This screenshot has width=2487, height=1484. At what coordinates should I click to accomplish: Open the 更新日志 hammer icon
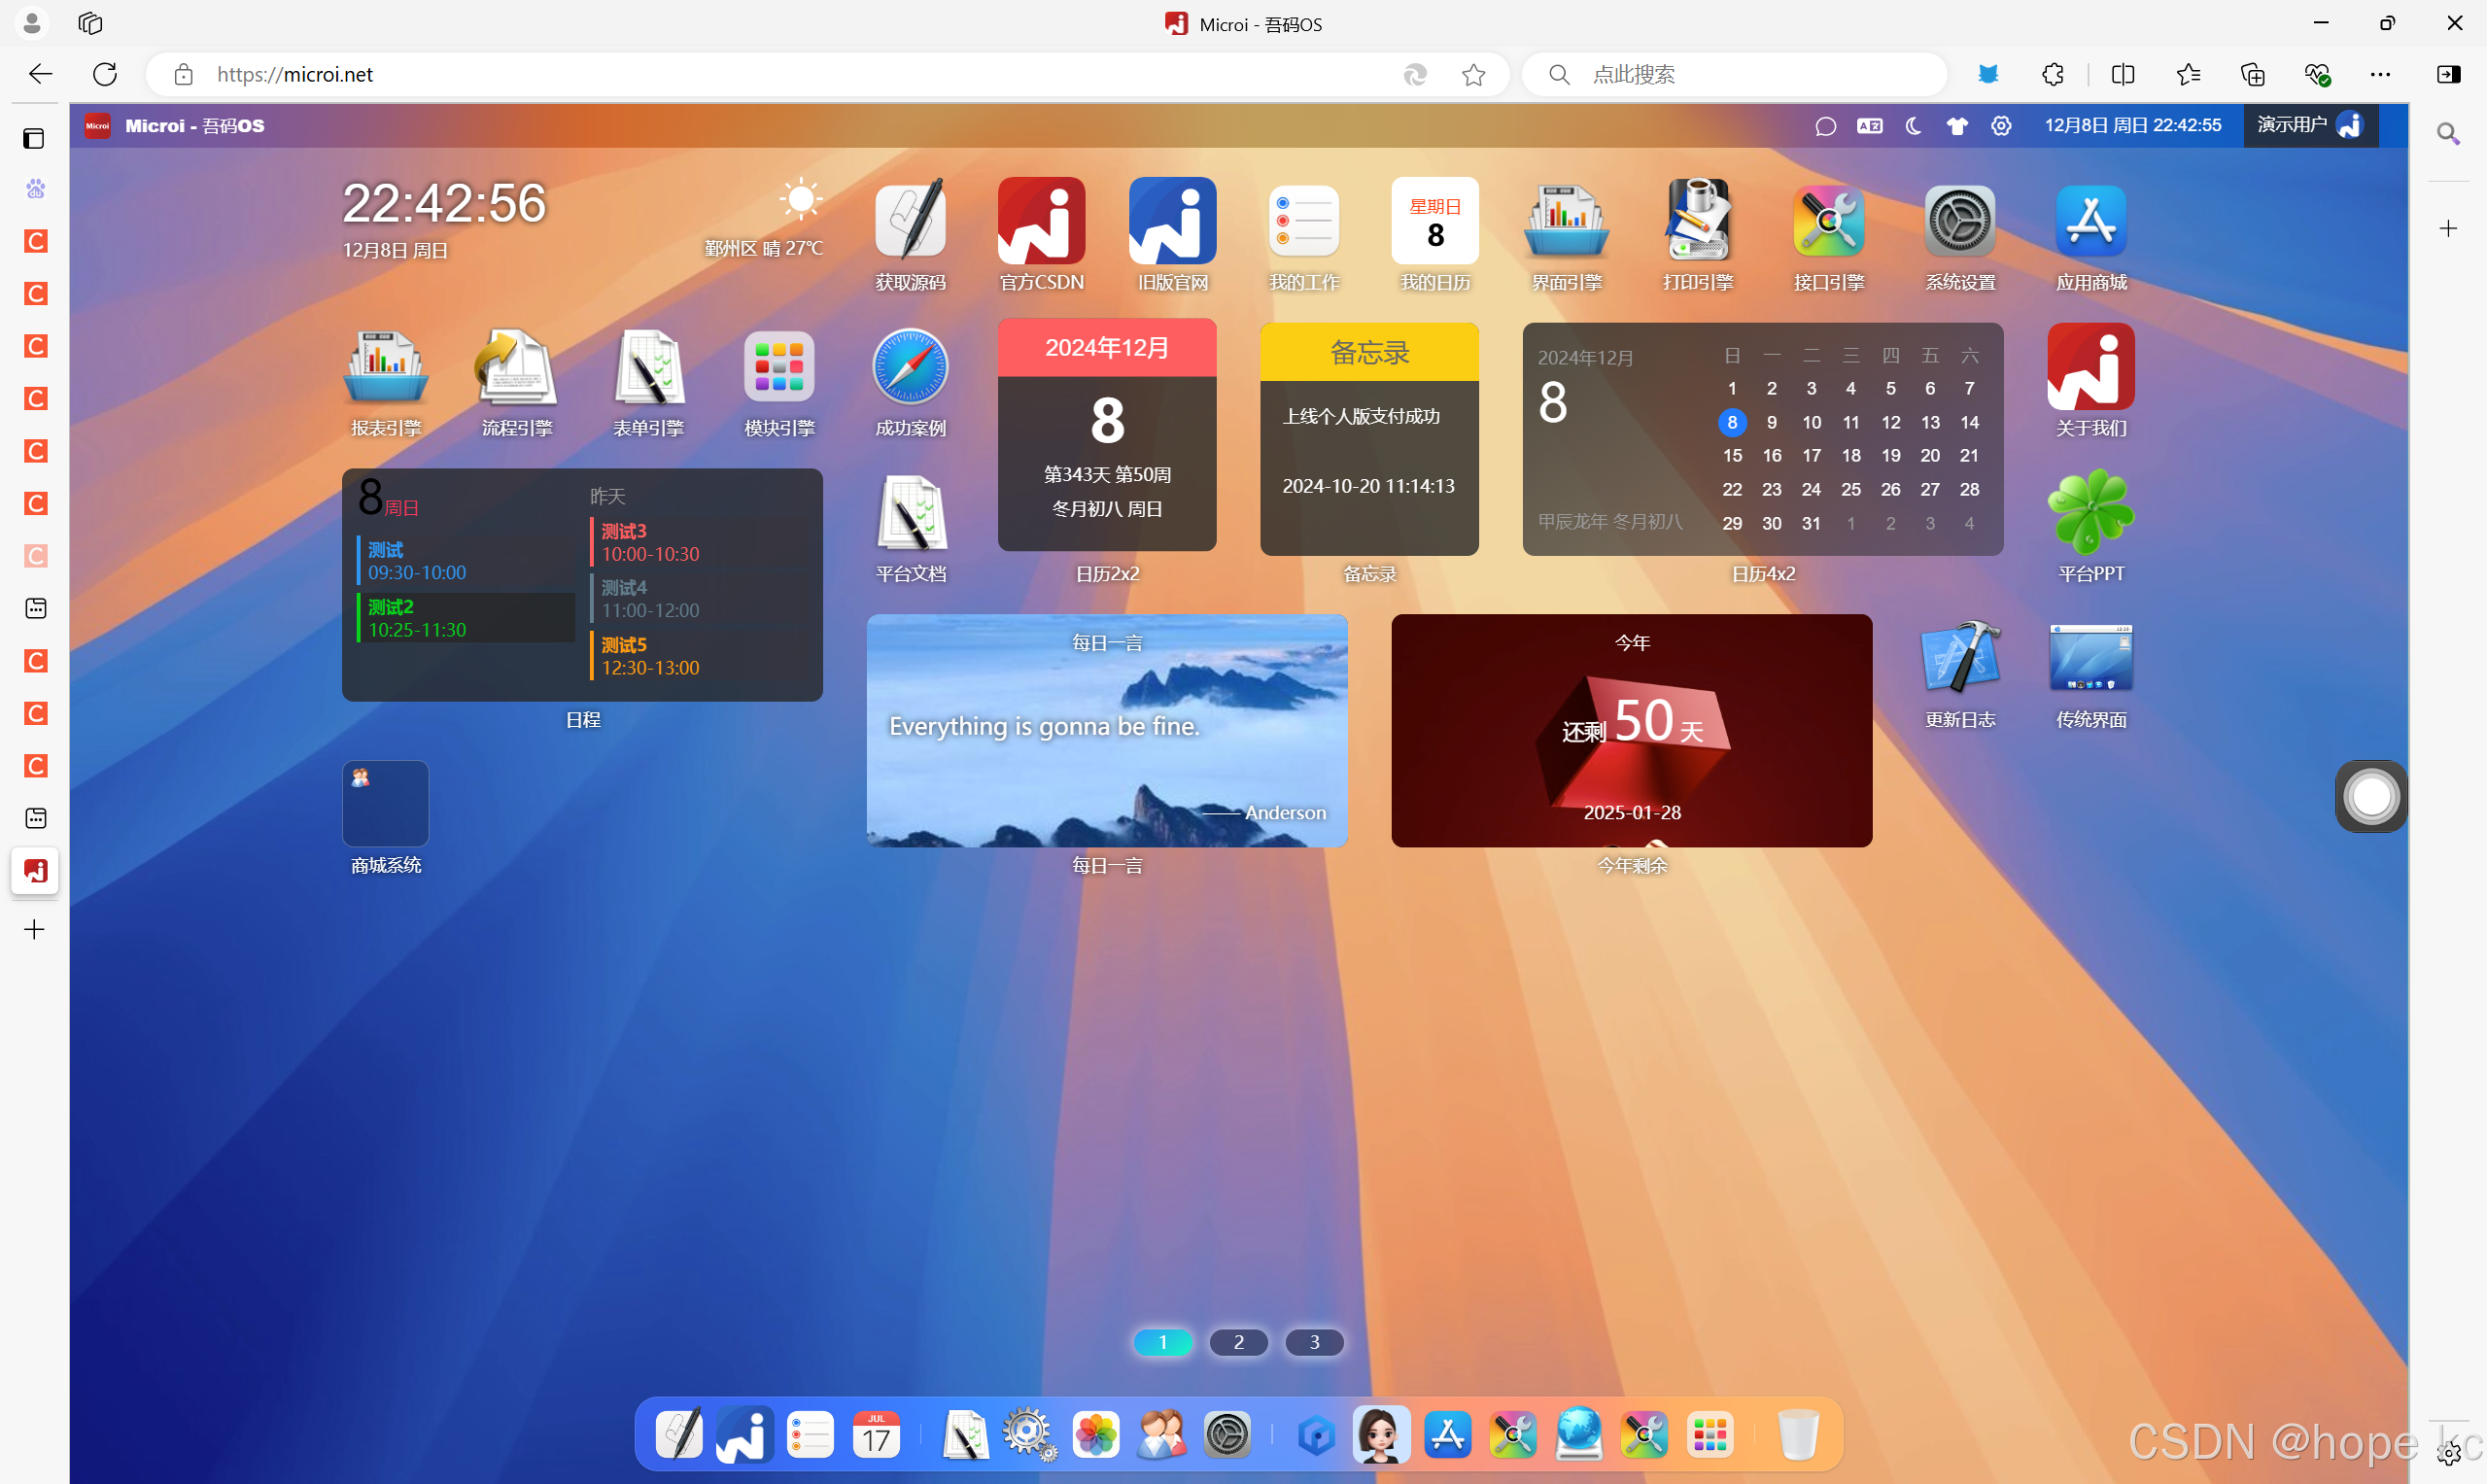[1959, 658]
